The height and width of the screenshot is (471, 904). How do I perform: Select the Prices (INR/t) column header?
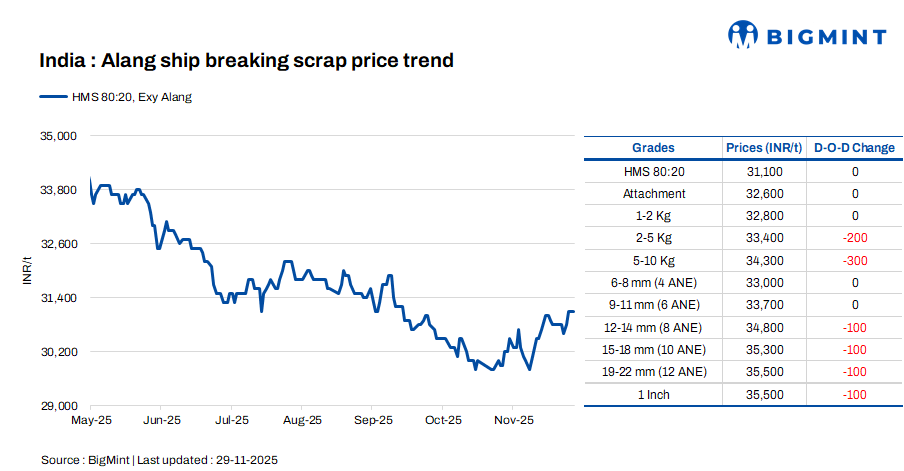[764, 148]
